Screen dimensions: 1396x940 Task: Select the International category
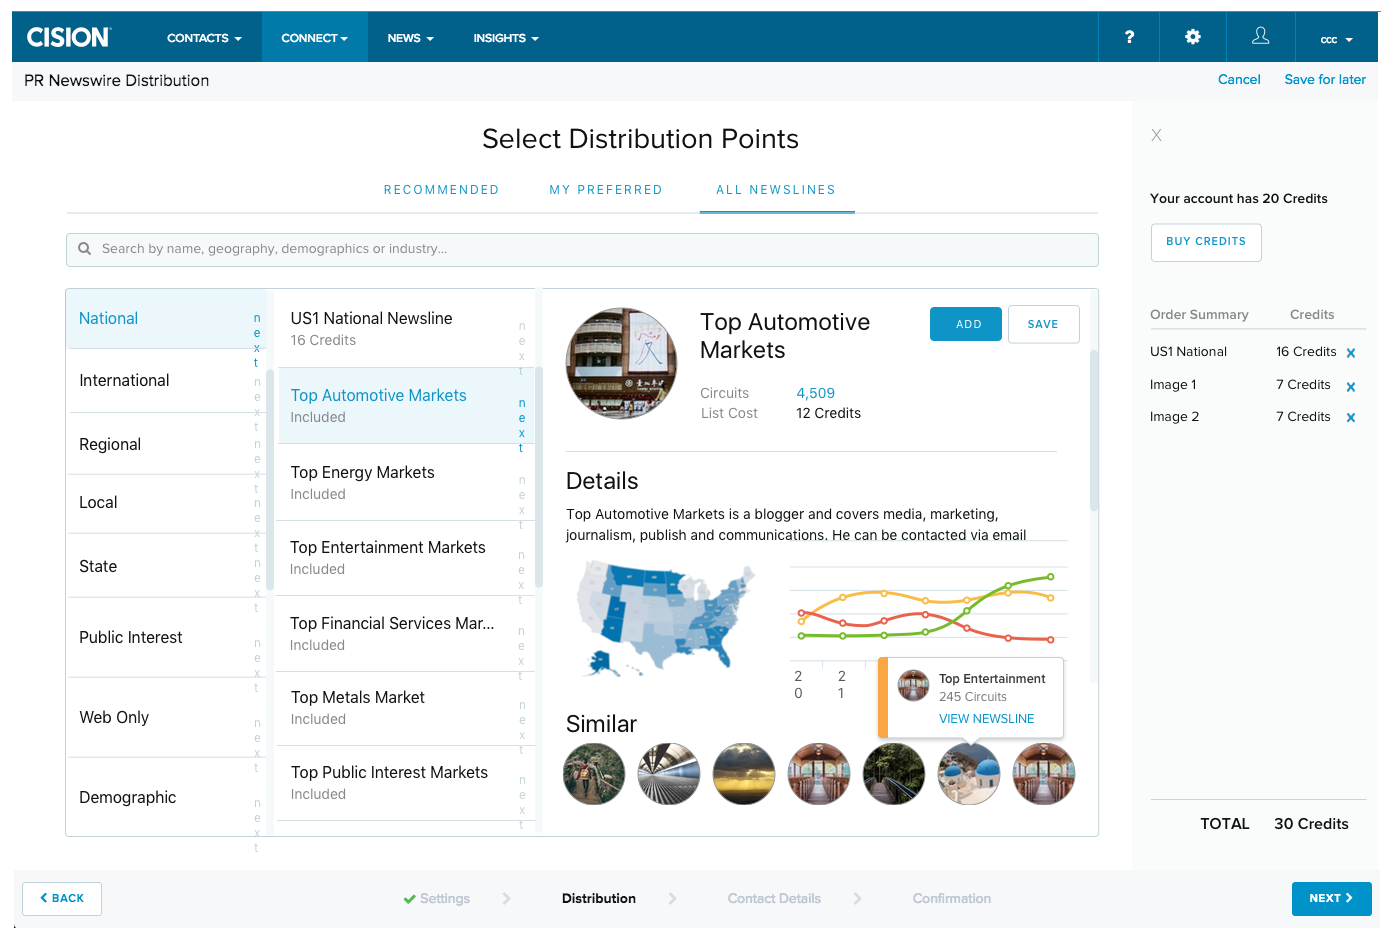point(125,381)
